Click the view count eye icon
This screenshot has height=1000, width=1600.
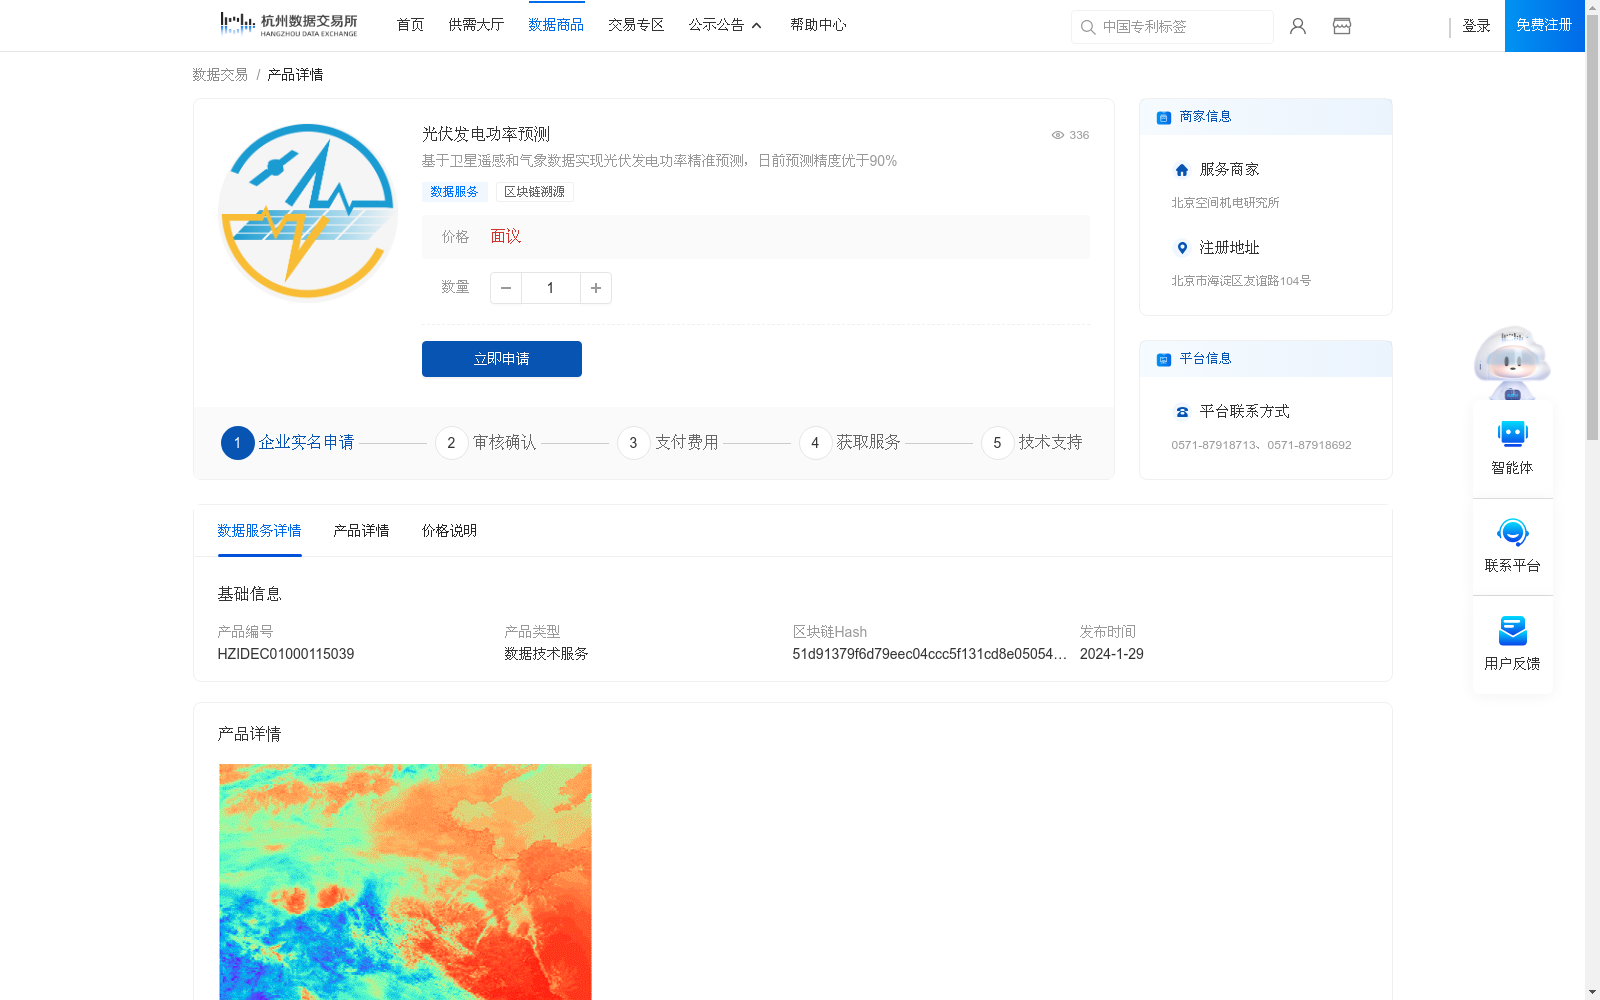coord(1057,135)
